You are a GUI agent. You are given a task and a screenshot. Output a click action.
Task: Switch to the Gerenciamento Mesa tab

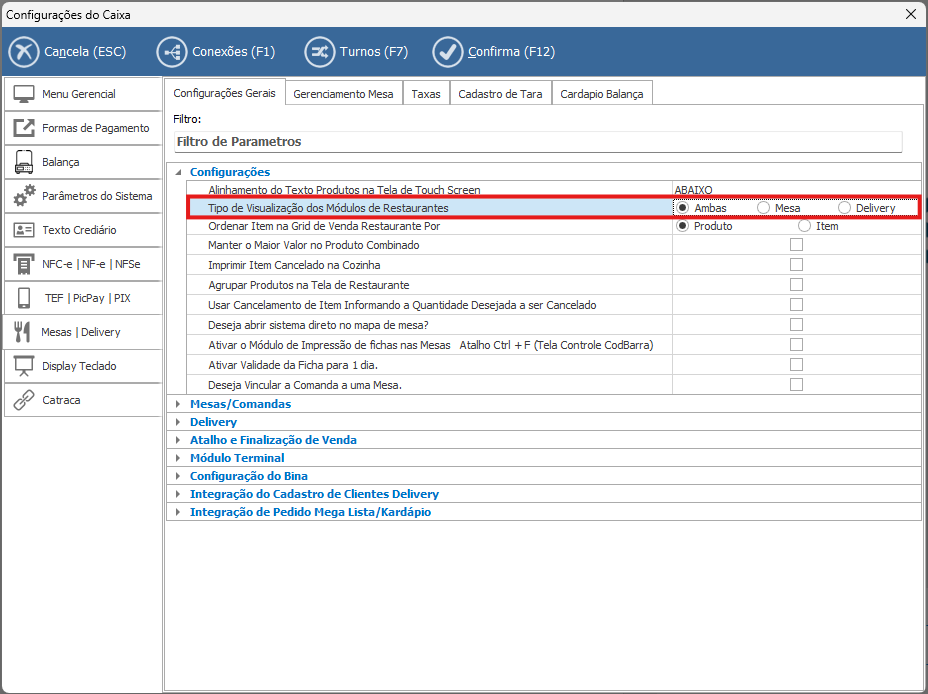pyautogui.click(x=343, y=94)
